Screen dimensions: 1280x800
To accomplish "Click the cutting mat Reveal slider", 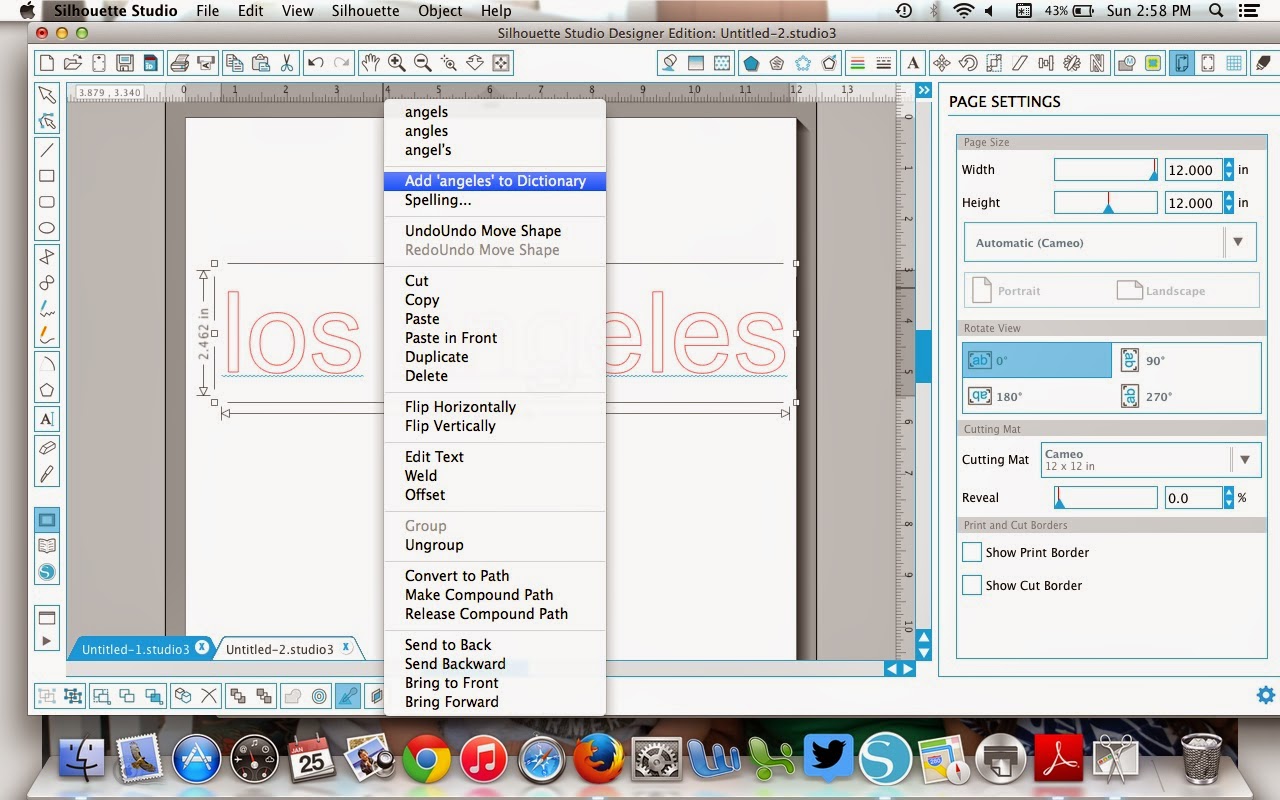I will (x=1106, y=498).
